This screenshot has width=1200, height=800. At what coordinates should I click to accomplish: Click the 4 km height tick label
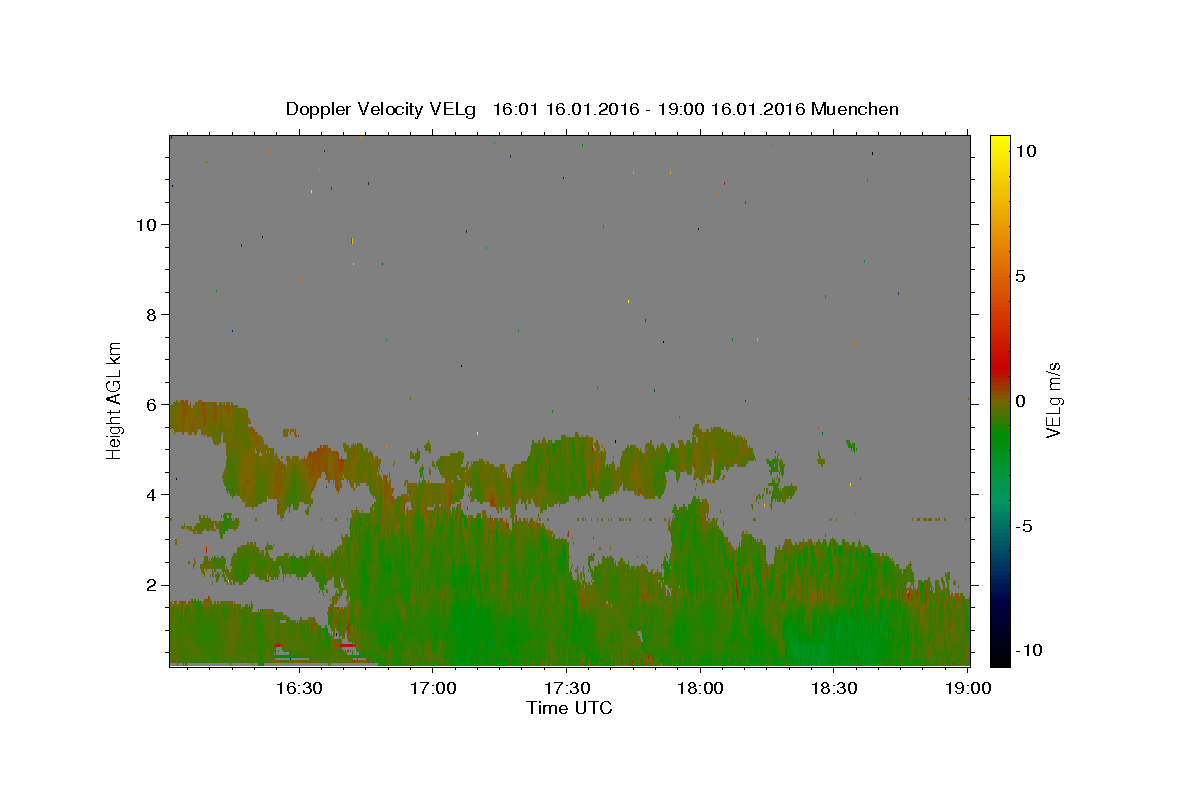152,495
